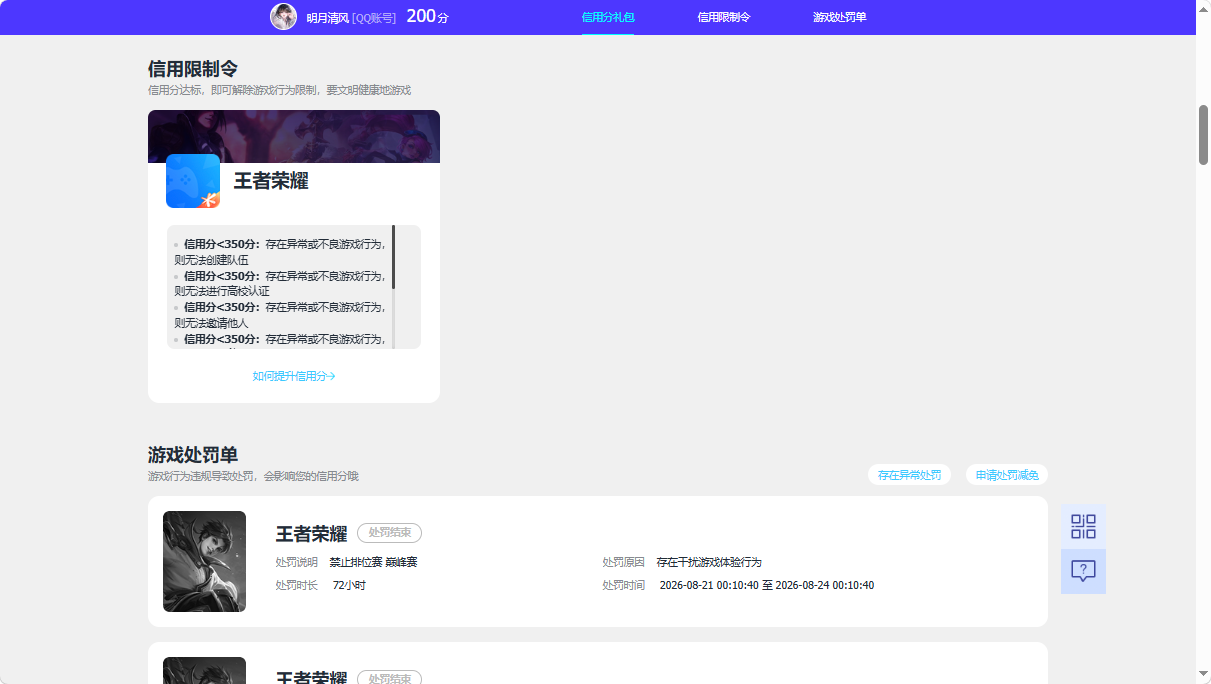This screenshot has height=684, width=1211.
Task: Click the 则无法进行高校认证 restriction text
Action: [221, 291]
